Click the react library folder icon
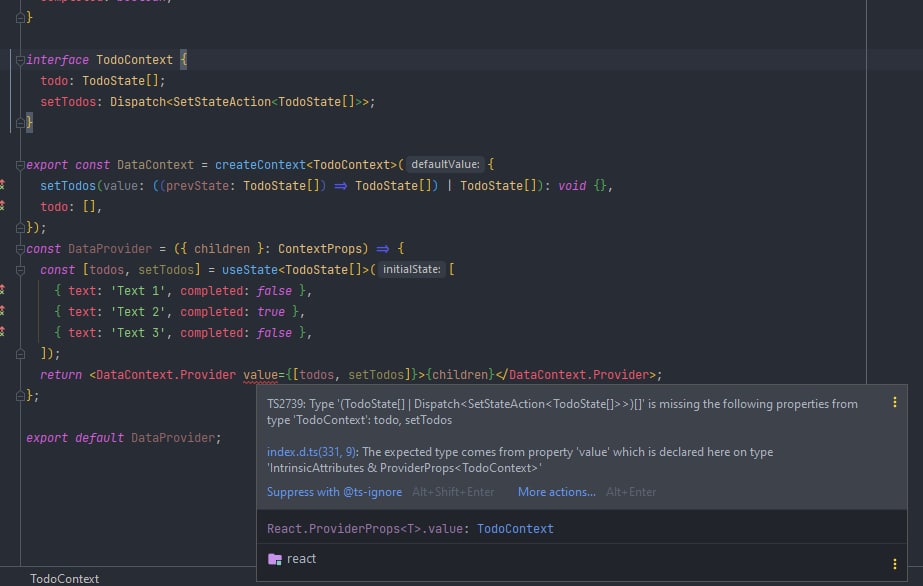Image resolution: width=923 pixels, height=586 pixels. 275,559
